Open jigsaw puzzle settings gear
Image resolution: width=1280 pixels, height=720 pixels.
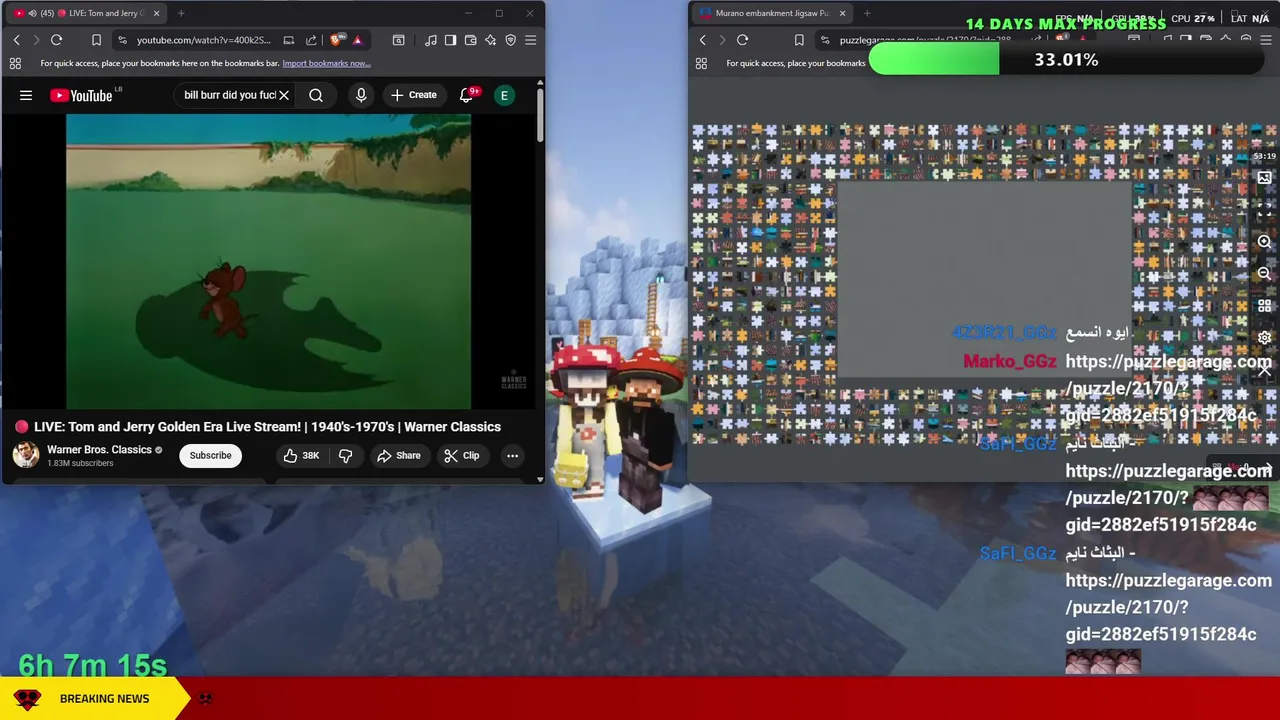[1264, 337]
